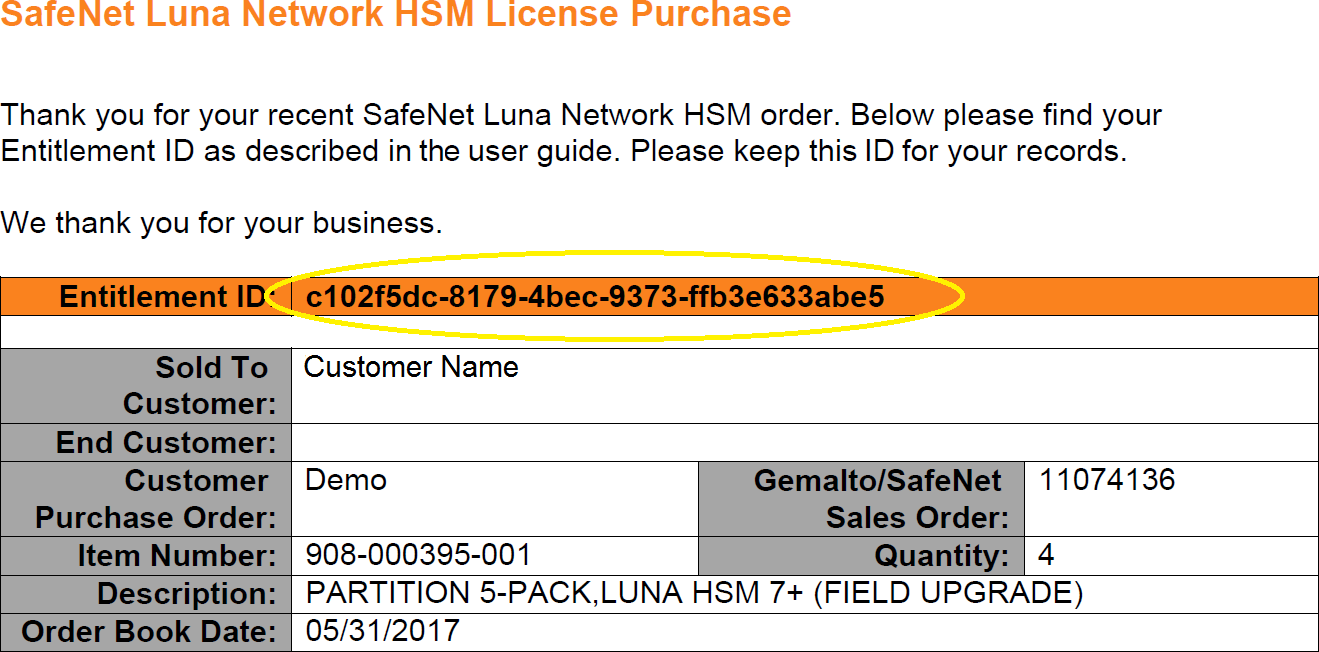The height and width of the screenshot is (652, 1319).
Task: Click the SafeNet Luna Network HSM License Purchase heading
Action: tap(396, 15)
